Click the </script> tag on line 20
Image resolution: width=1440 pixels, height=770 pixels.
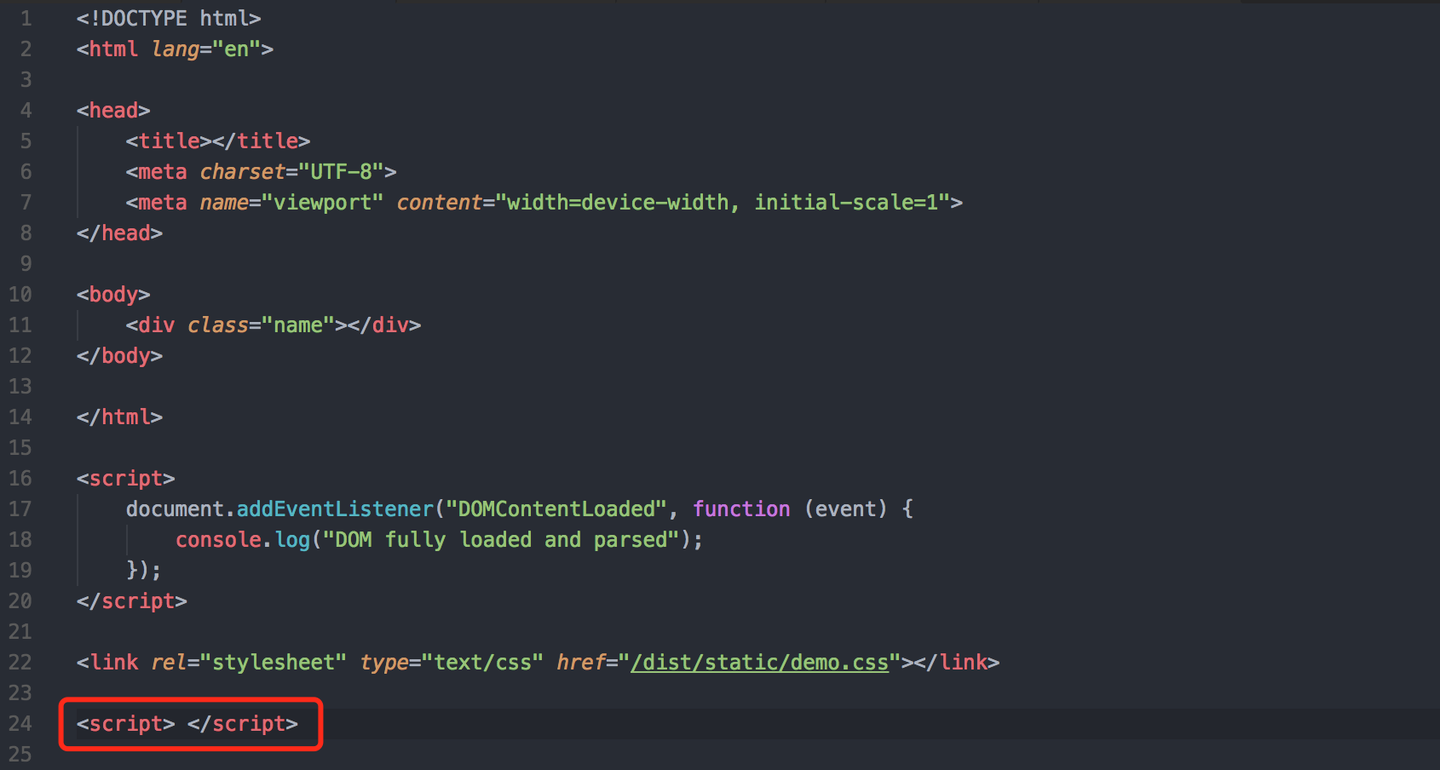click(132, 602)
